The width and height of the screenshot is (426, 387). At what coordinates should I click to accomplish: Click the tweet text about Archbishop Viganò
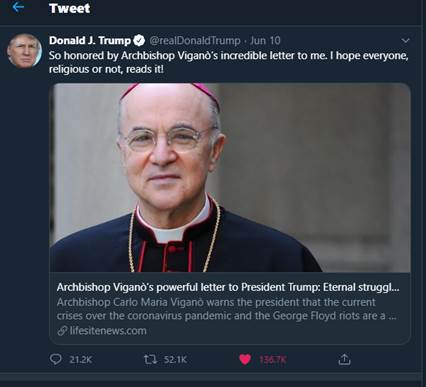click(229, 62)
